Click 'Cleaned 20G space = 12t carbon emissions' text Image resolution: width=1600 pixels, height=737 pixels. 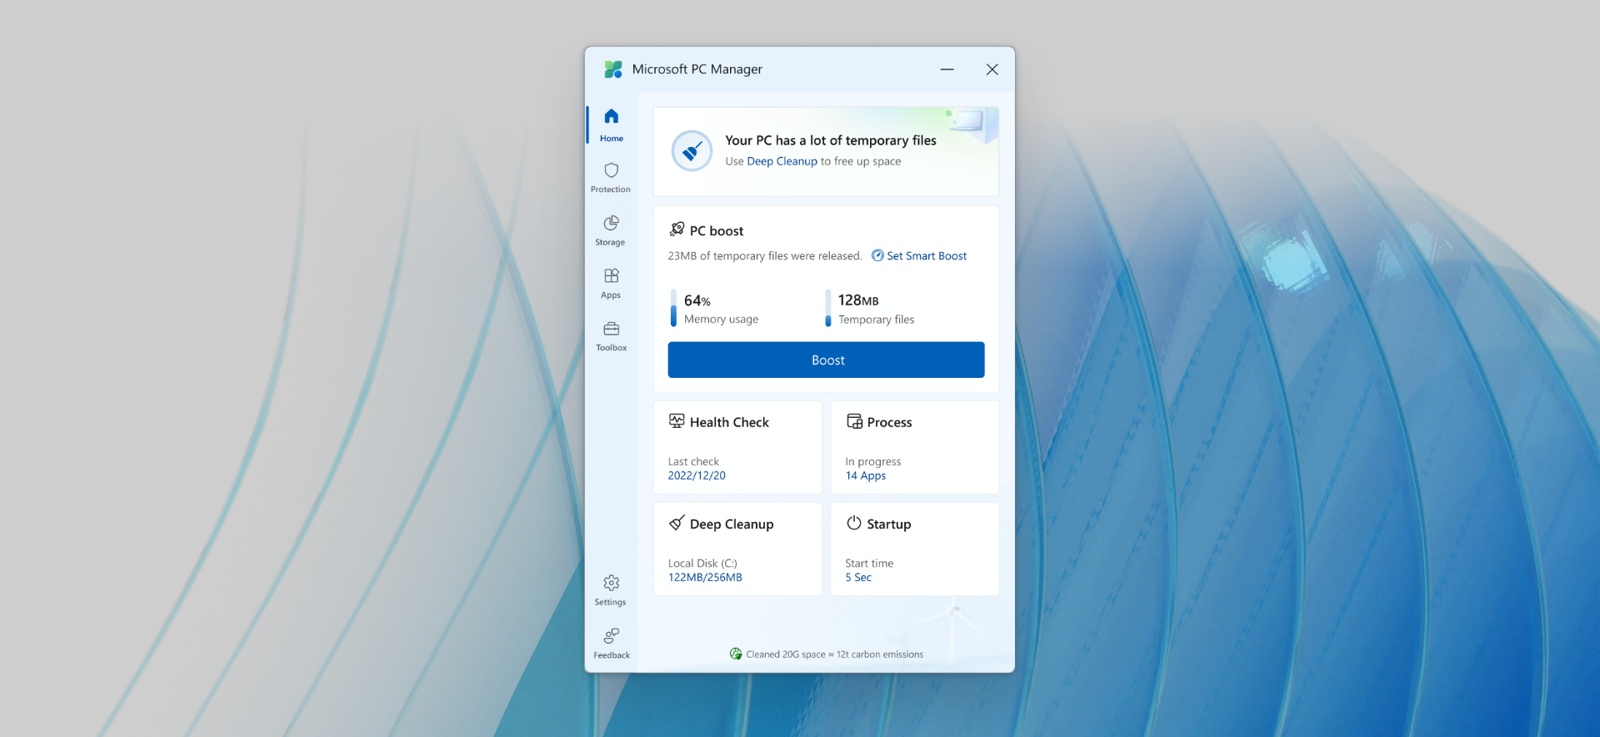835,655
